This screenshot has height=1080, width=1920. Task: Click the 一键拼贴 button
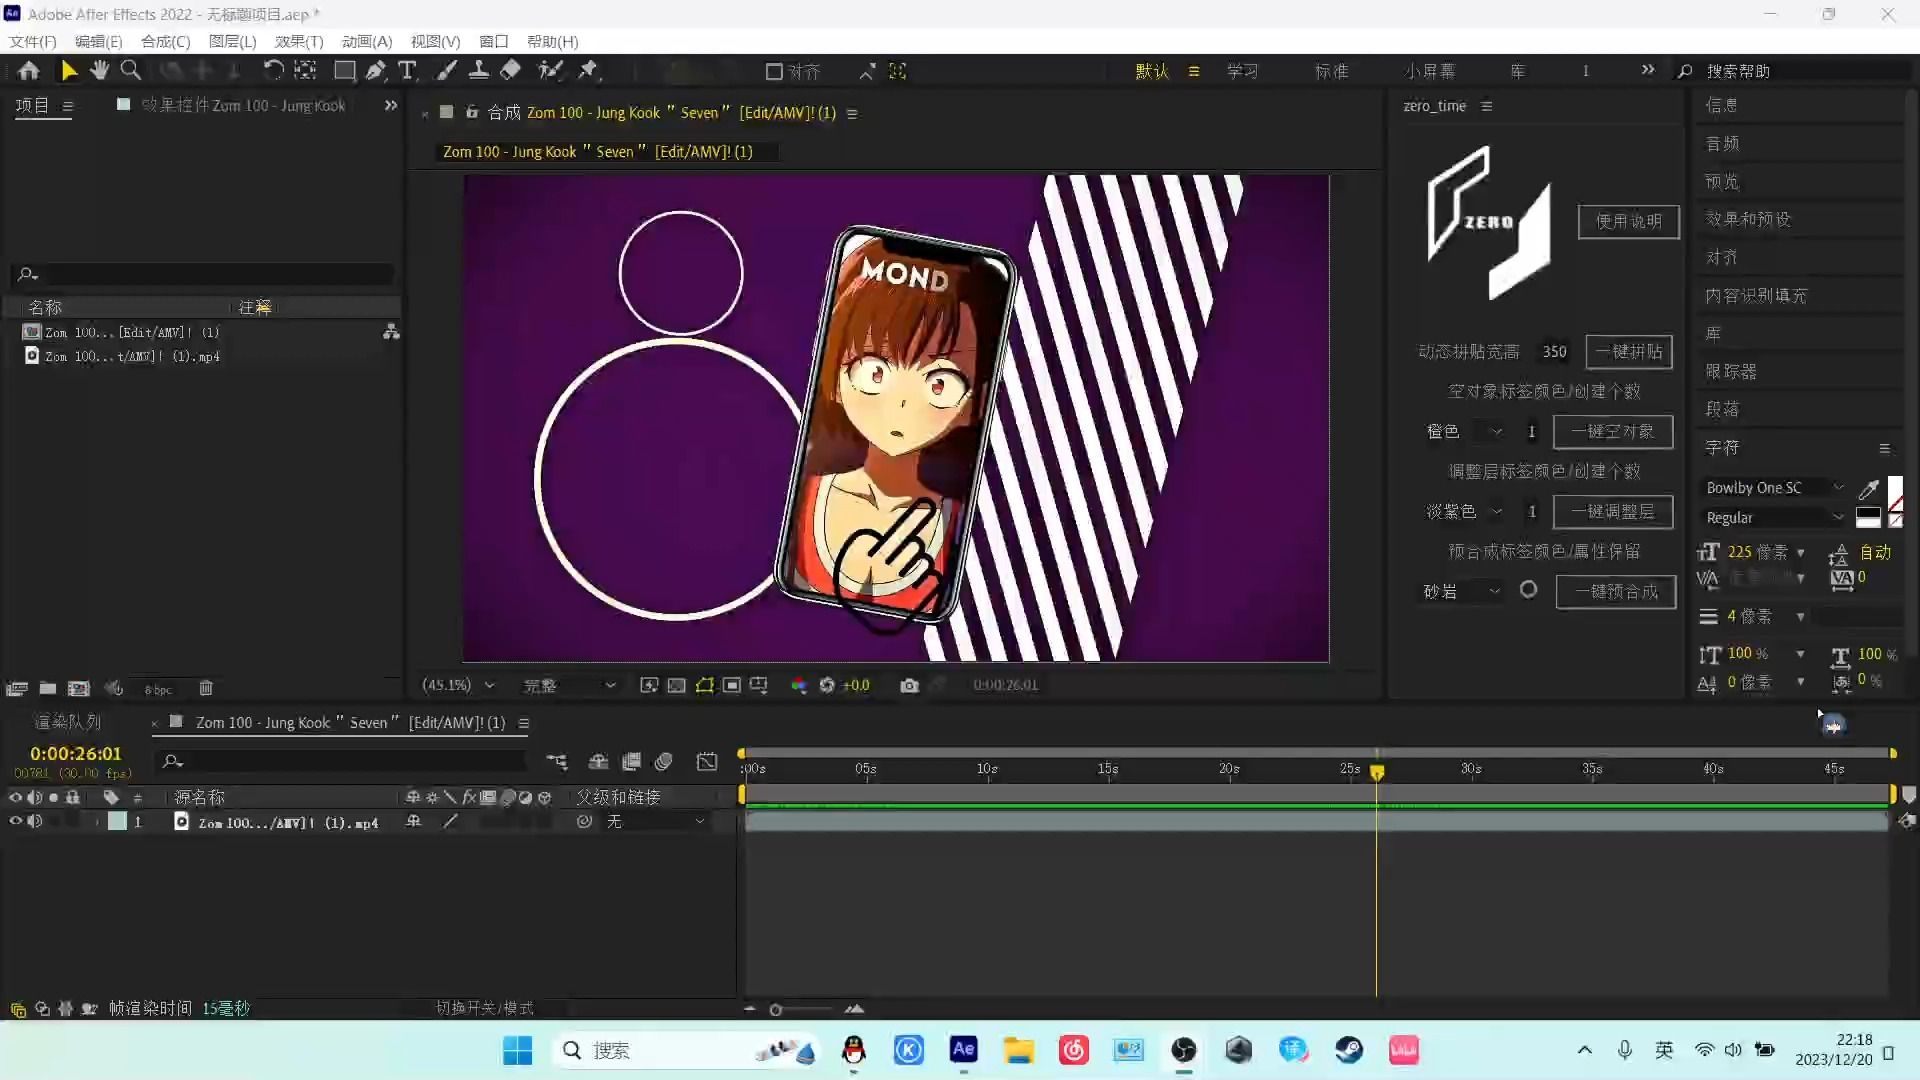click(x=1629, y=351)
